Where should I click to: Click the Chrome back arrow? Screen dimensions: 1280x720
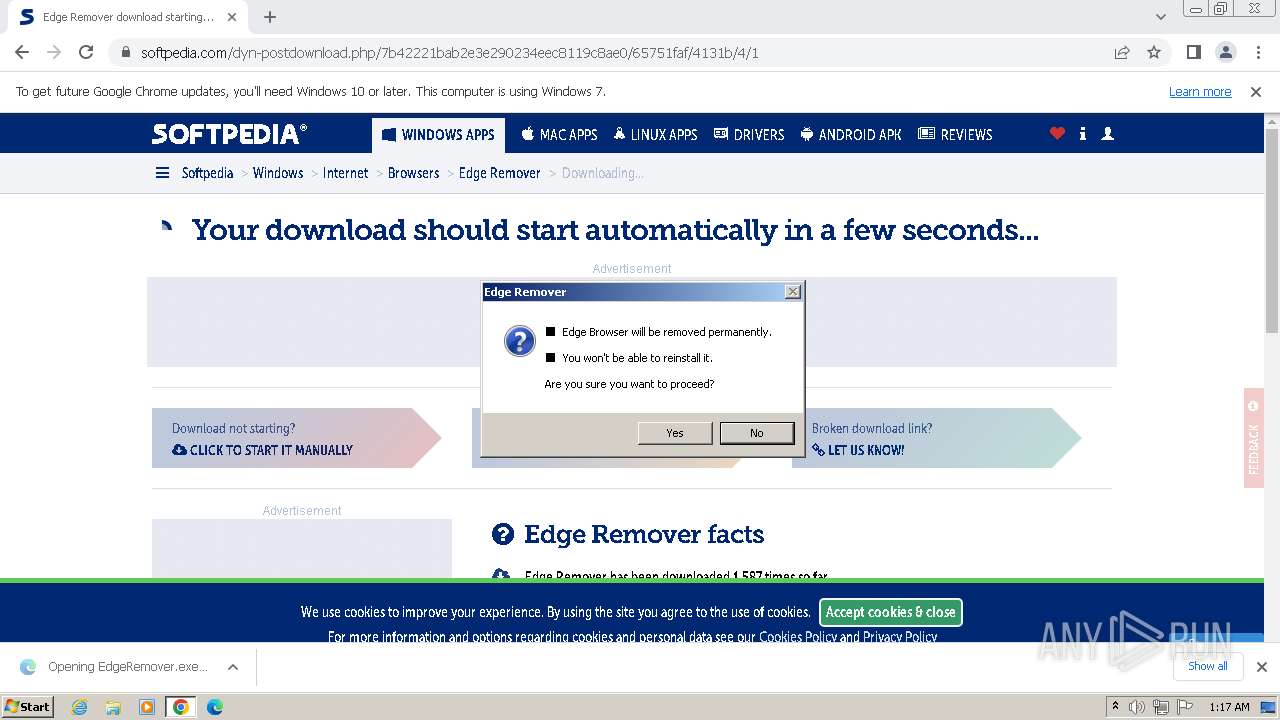point(22,52)
